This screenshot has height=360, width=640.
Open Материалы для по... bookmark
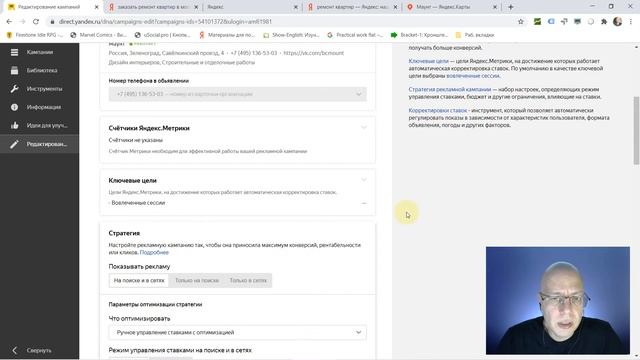click(x=227, y=35)
